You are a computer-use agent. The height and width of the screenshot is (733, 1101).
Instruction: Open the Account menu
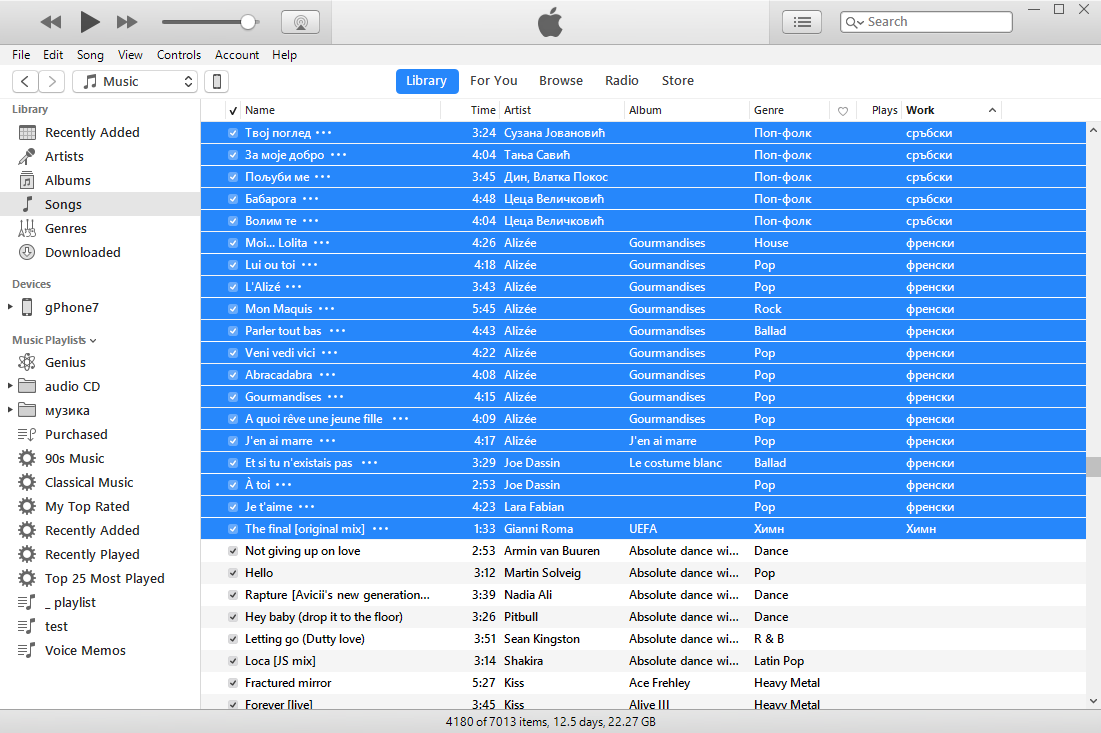pos(237,55)
